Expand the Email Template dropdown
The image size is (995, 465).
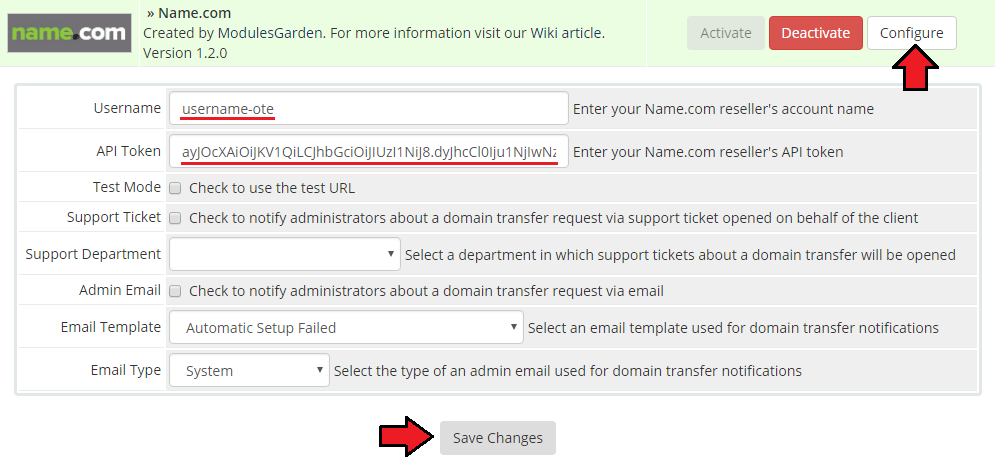click(x=346, y=327)
